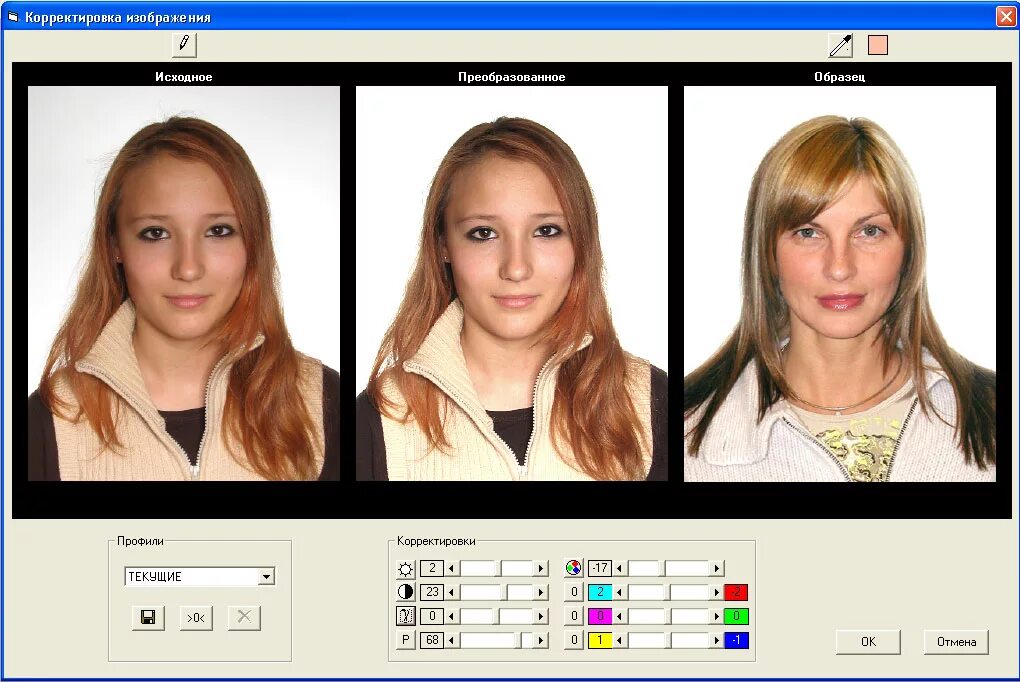Click the cyan swatch showing 2
The height and width of the screenshot is (682, 1020).
(600, 592)
